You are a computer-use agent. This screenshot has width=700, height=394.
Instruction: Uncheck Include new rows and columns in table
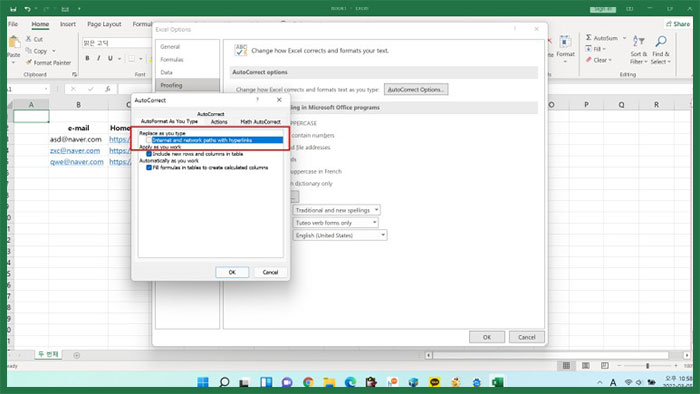tap(149, 154)
